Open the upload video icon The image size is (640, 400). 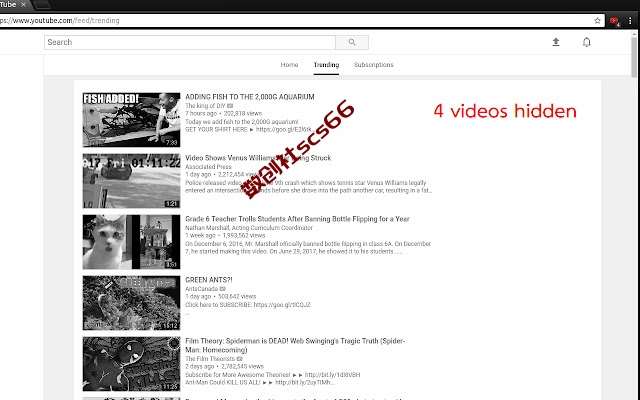(556, 42)
